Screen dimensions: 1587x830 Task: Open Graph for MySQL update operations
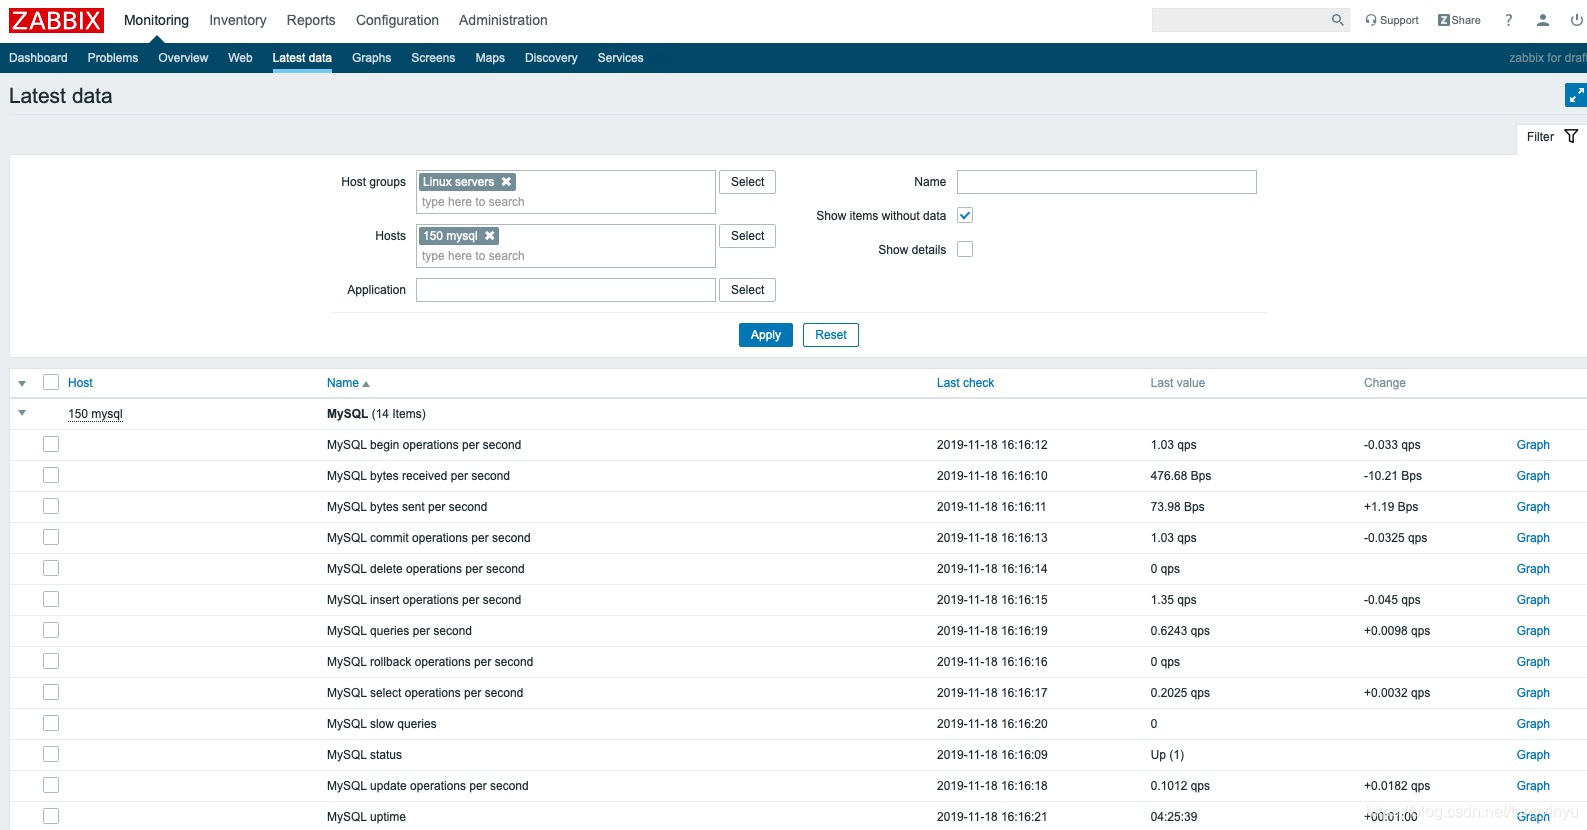click(x=1533, y=786)
